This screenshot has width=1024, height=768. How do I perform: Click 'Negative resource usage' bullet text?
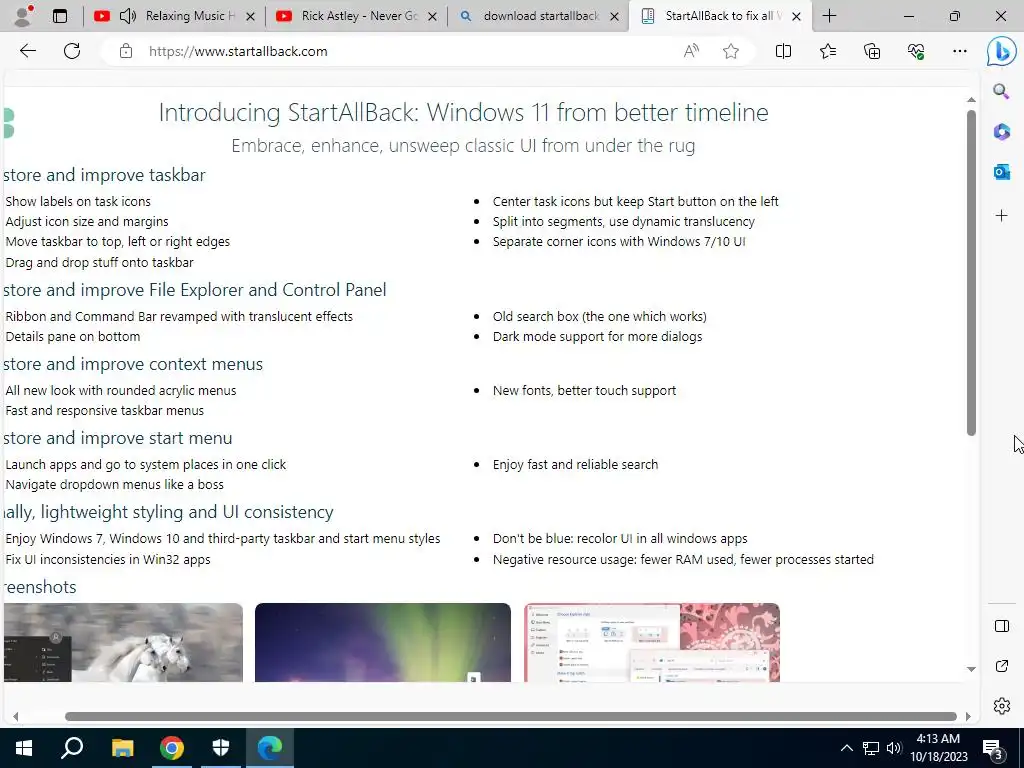683,560
